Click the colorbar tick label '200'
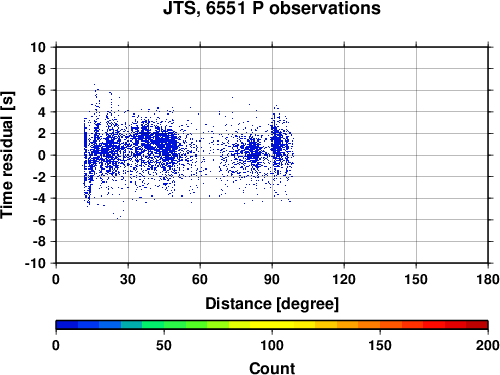The image size is (500, 375). coord(488,345)
